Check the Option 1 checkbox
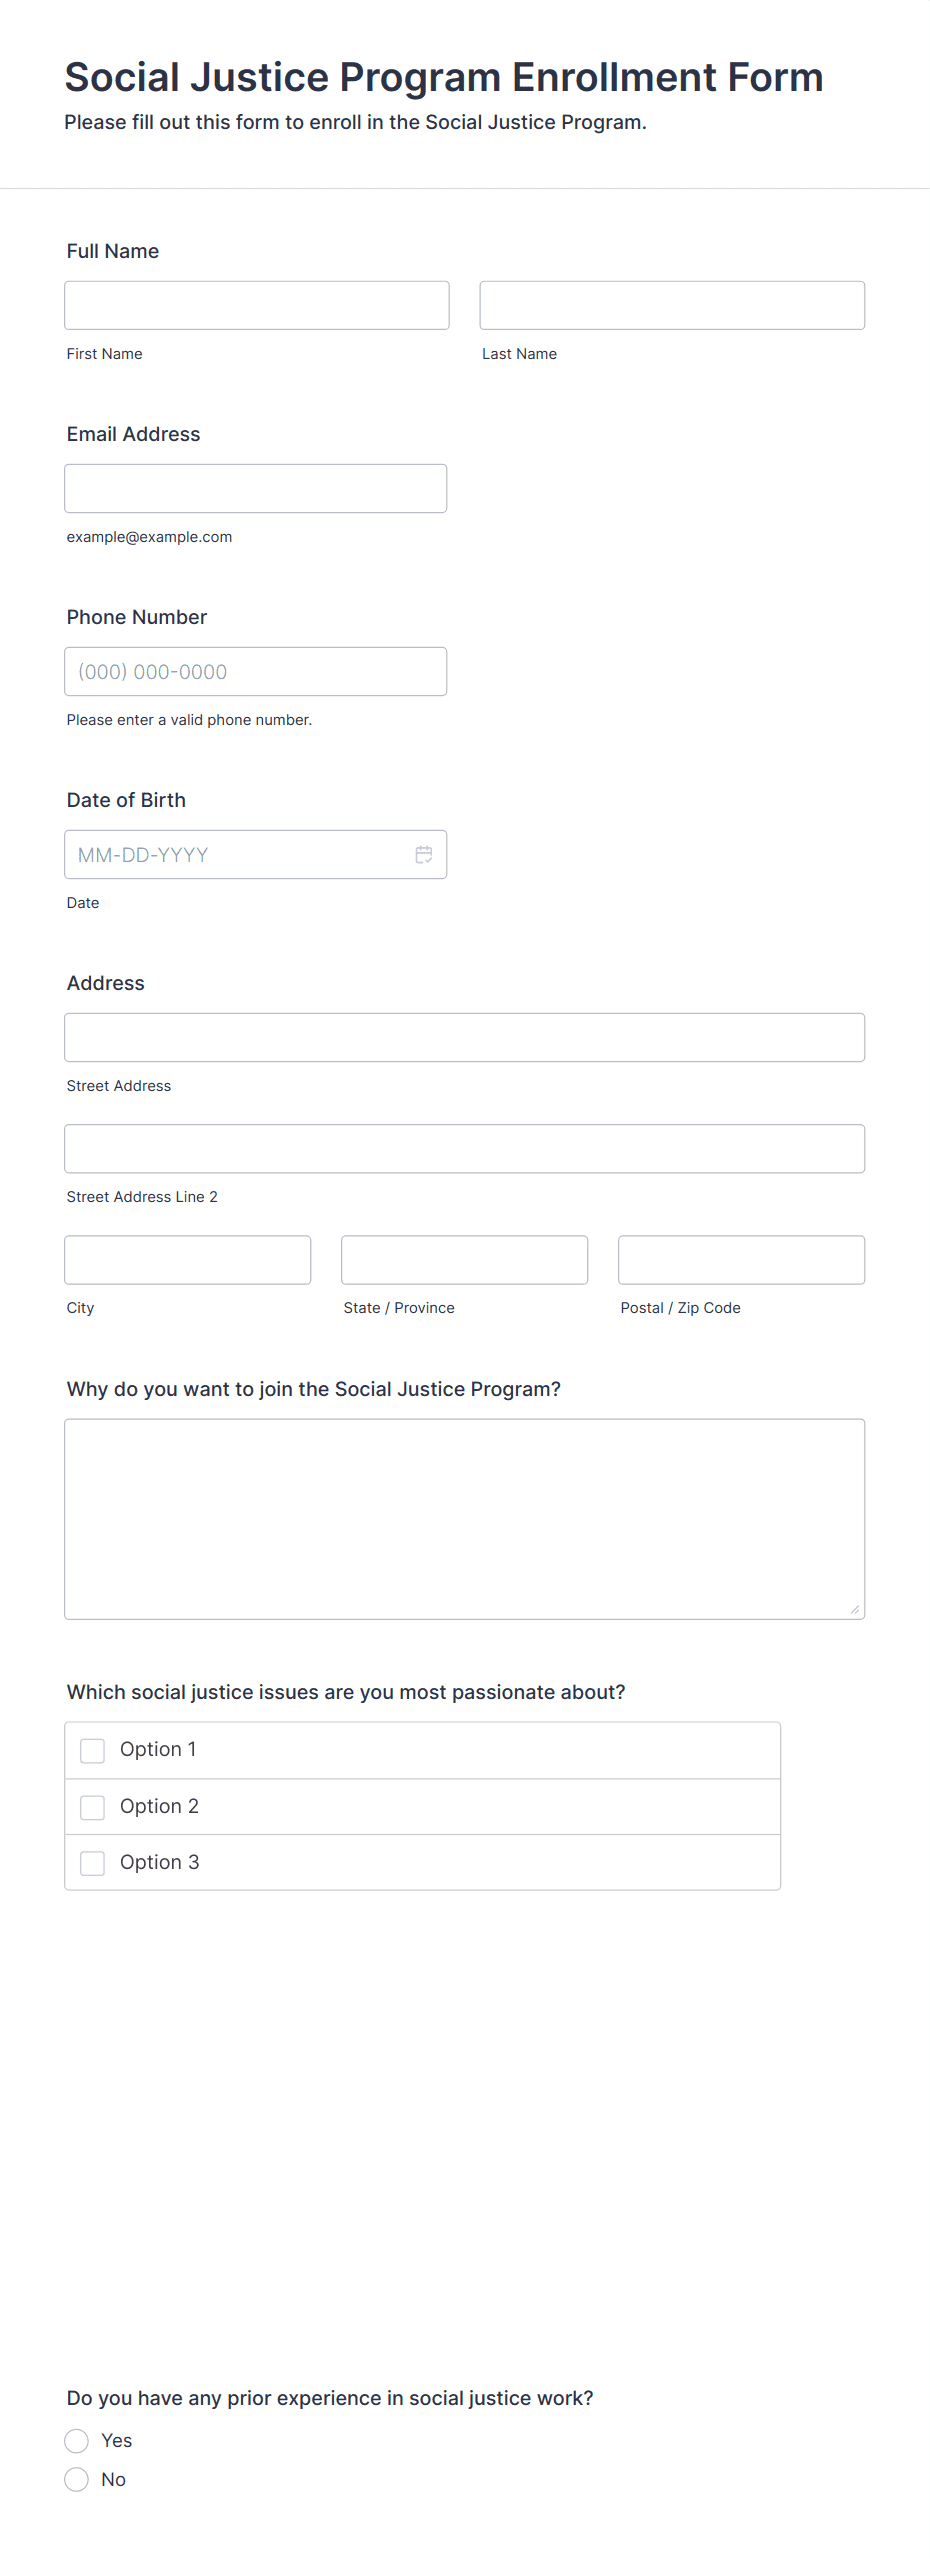The width and height of the screenshot is (930, 2559). 92,1750
